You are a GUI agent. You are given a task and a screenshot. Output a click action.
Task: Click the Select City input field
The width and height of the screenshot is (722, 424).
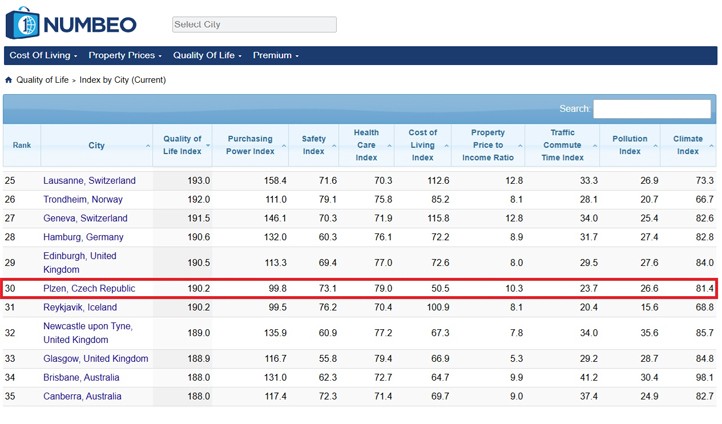(253, 24)
